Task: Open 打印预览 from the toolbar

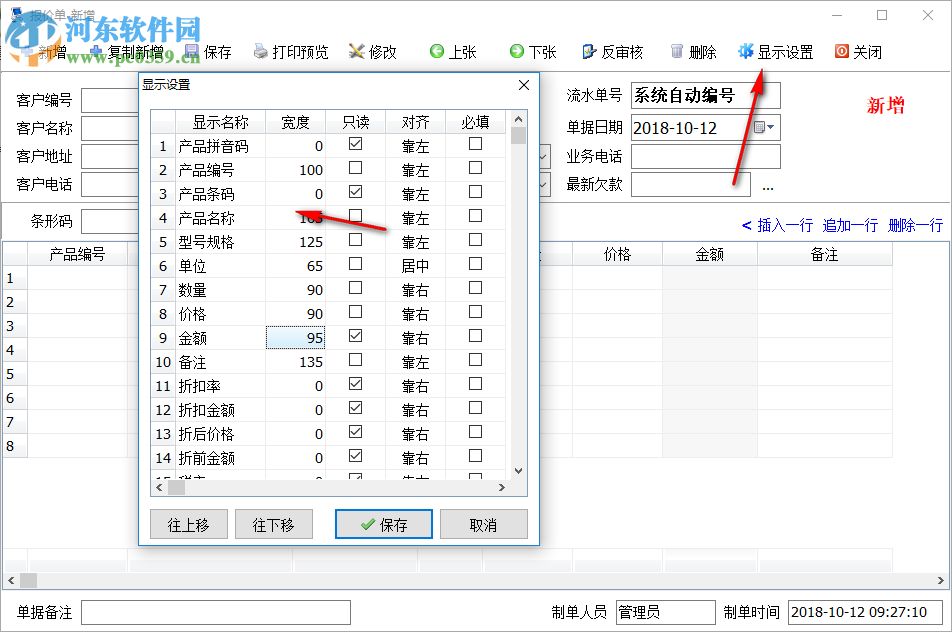Action: [290, 51]
